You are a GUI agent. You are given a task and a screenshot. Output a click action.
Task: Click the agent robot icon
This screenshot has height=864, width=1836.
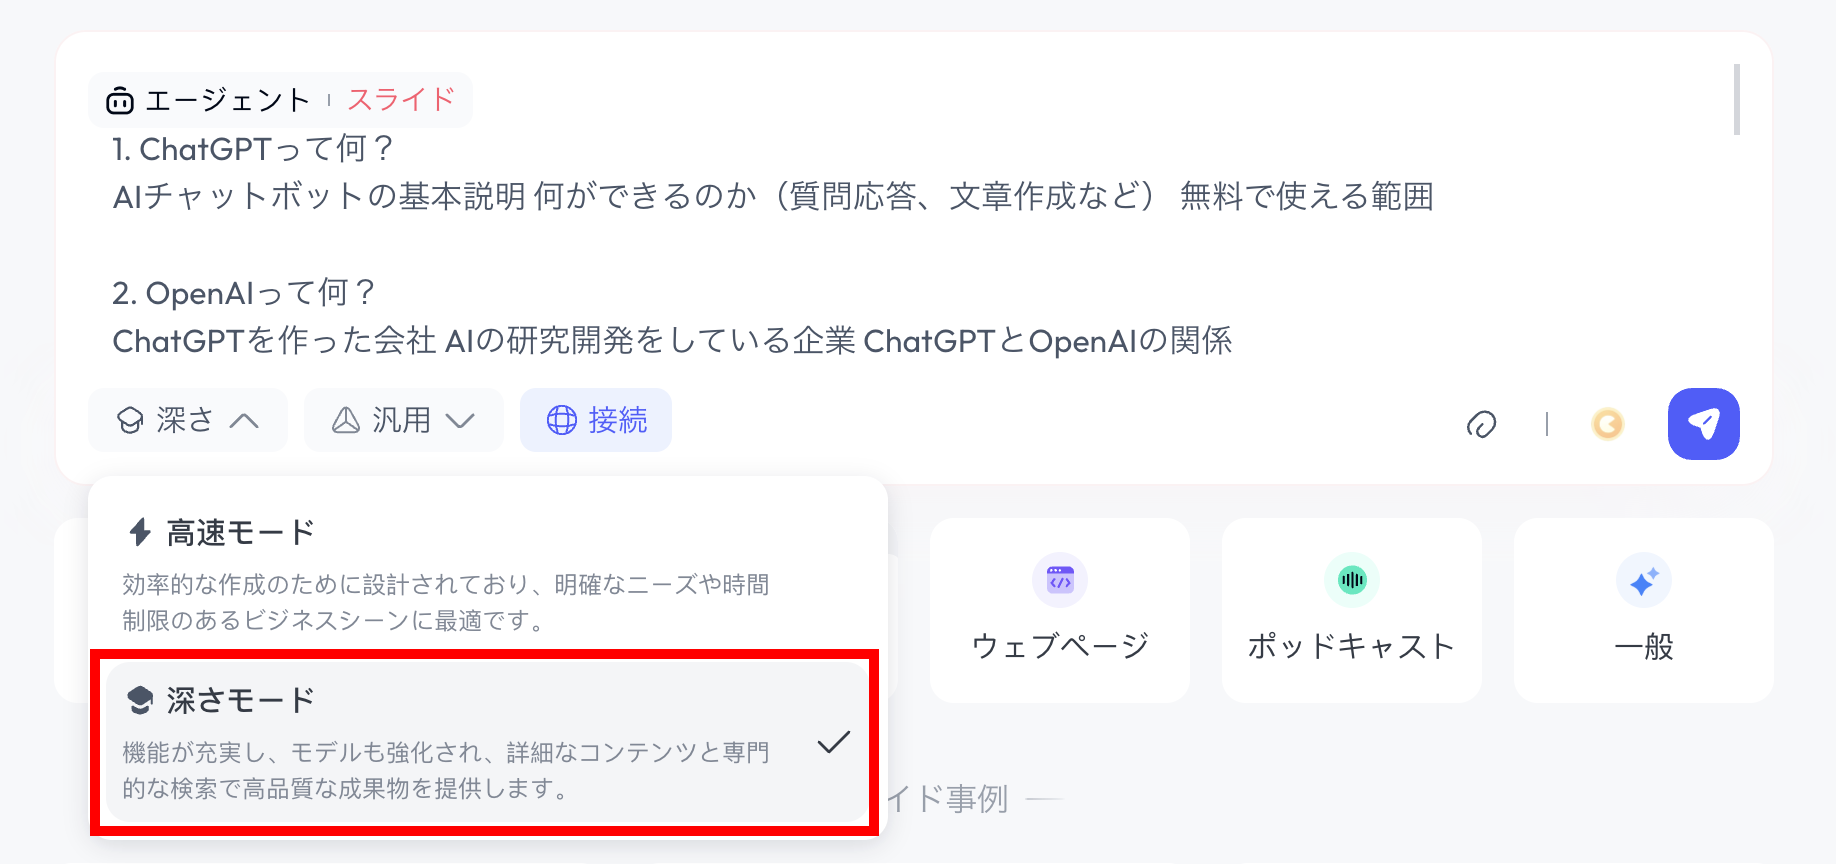(x=120, y=100)
